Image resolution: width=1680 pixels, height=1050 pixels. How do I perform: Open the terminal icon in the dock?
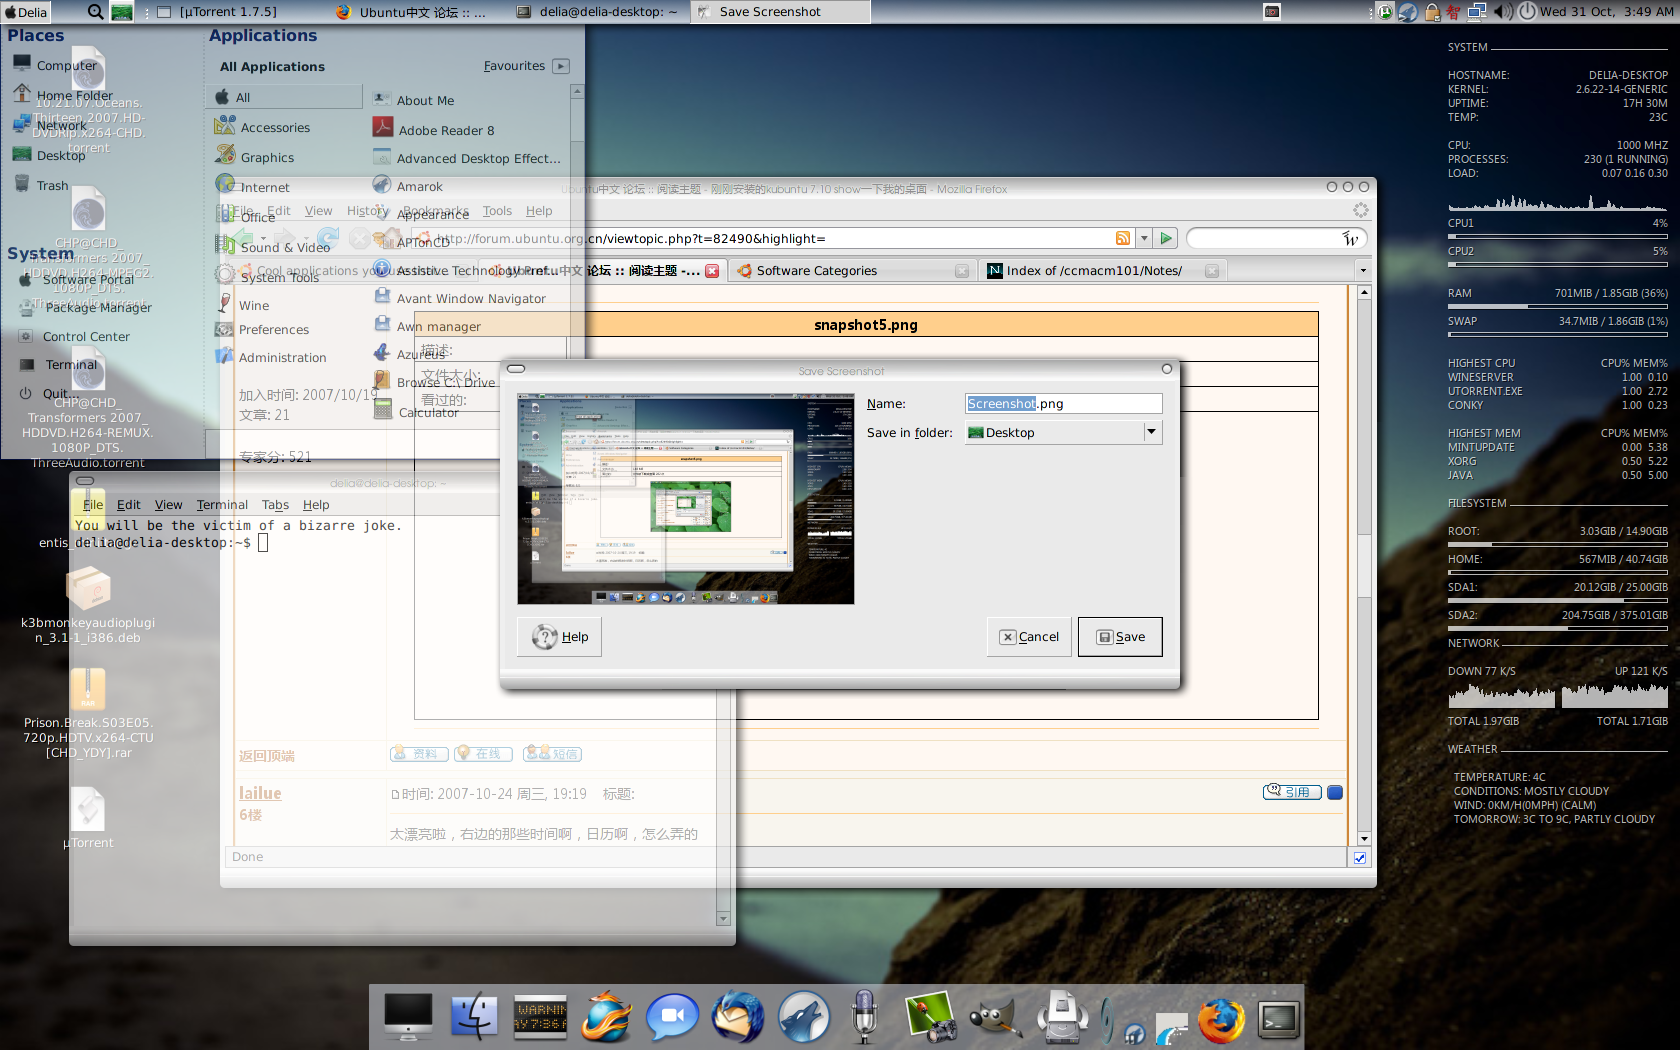pyautogui.click(x=1279, y=1020)
